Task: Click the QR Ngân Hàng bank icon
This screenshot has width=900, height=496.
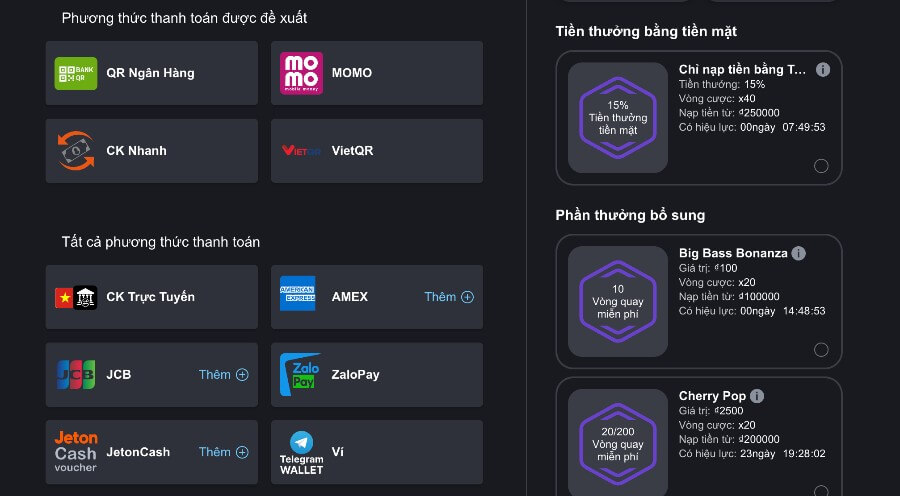Action: [76, 73]
